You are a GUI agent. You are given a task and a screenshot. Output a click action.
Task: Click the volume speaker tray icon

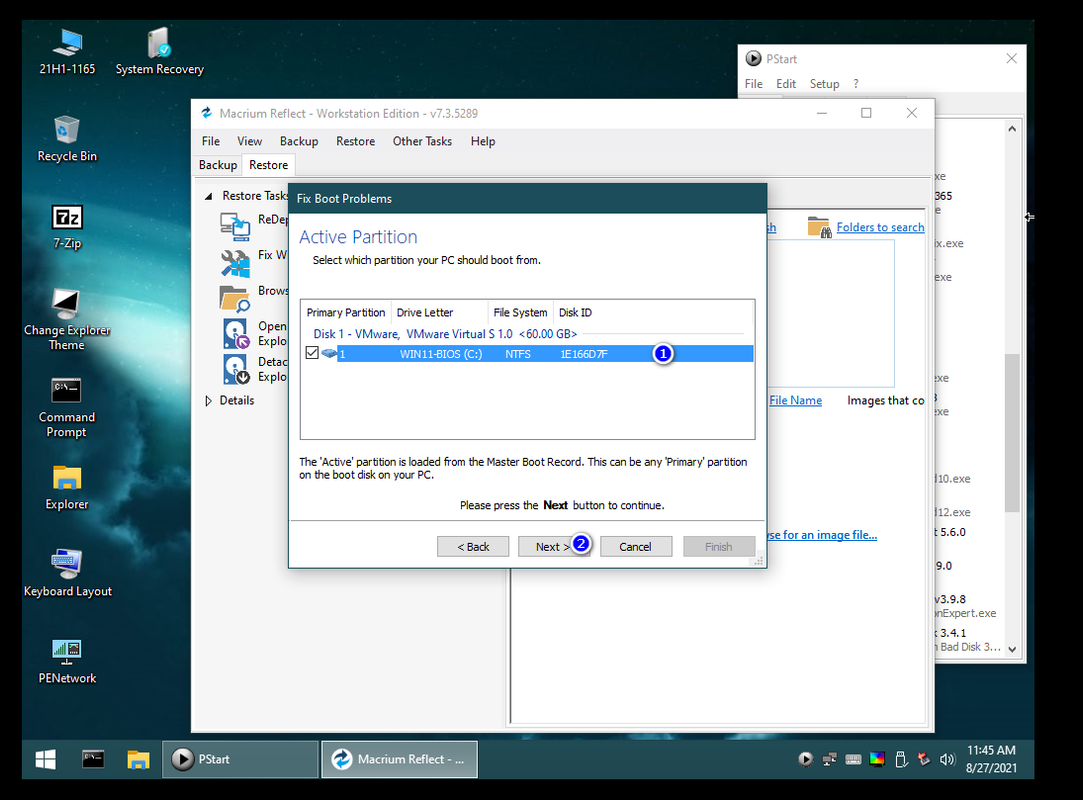(x=947, y=759)
